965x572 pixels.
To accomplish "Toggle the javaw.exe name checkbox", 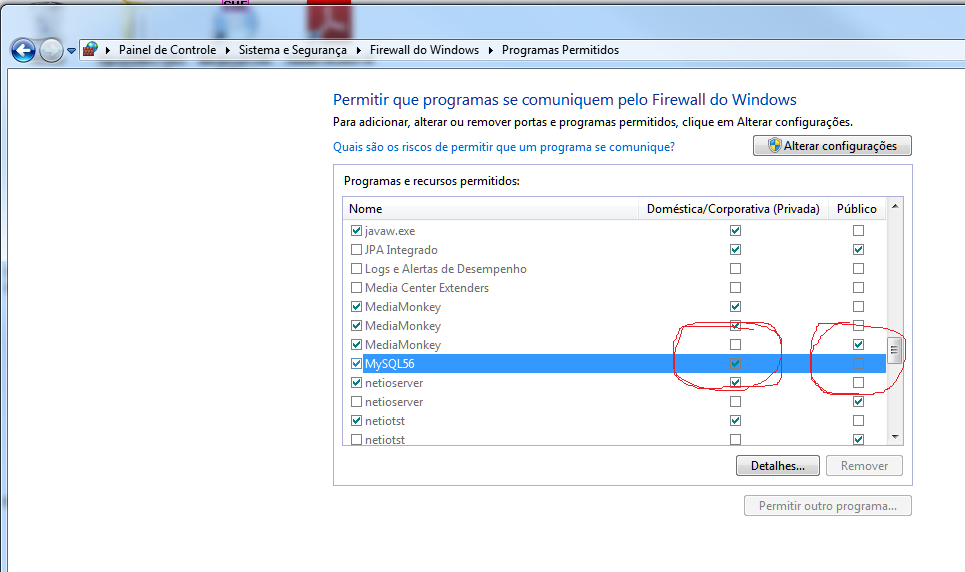I will pyautogui.click(x=356, y=231).
